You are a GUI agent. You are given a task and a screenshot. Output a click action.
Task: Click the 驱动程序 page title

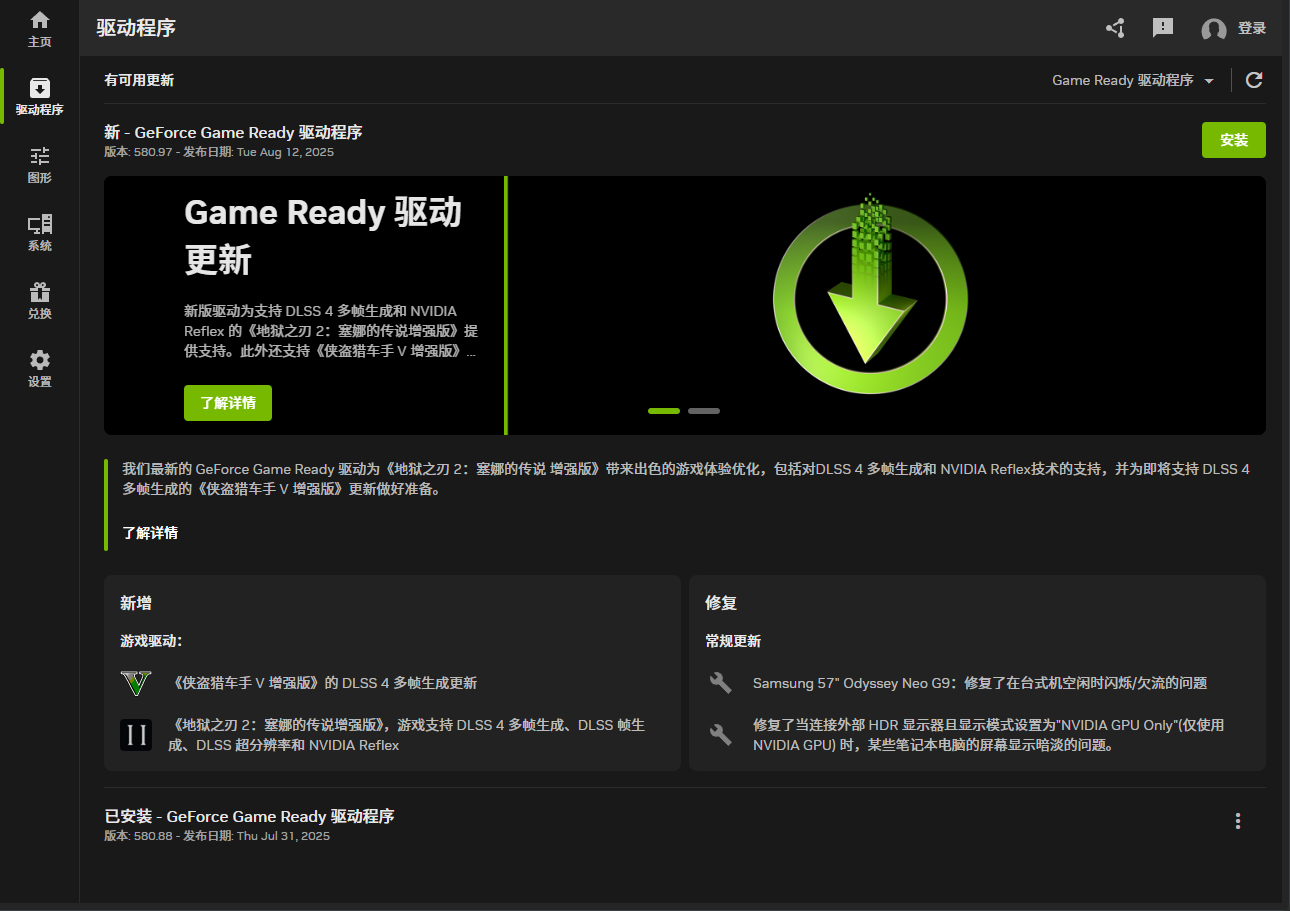point(136,28)
